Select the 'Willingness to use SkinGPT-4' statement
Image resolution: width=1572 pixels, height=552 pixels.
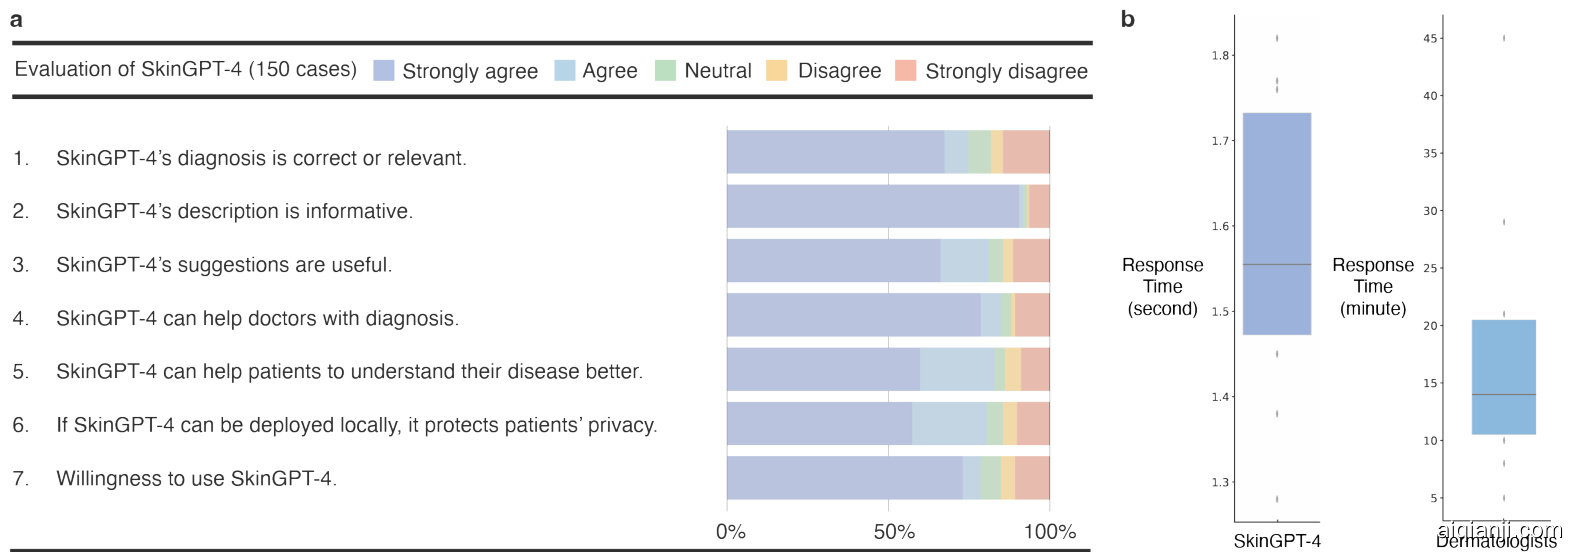tap(196, 478)
